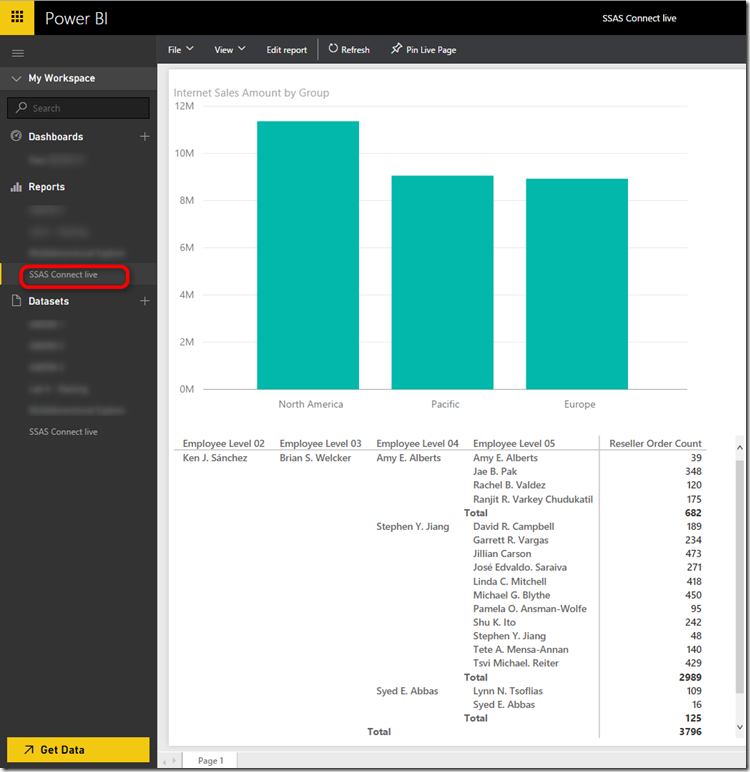This screenshot has height=772, width=750.
Task: Select the Europe bar in chart
Action: [x=577, y=284]
